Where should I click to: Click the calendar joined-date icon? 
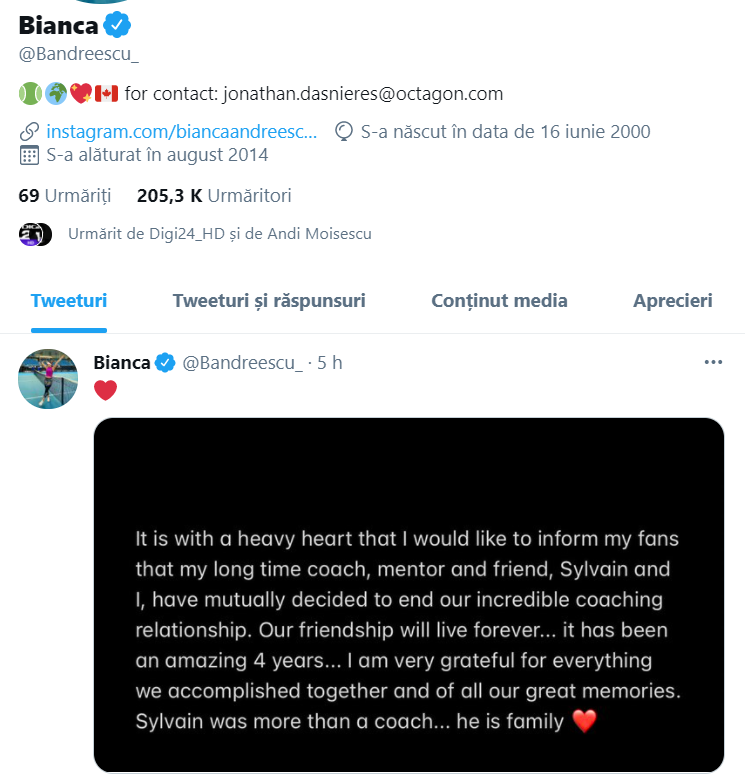point(30,155)
